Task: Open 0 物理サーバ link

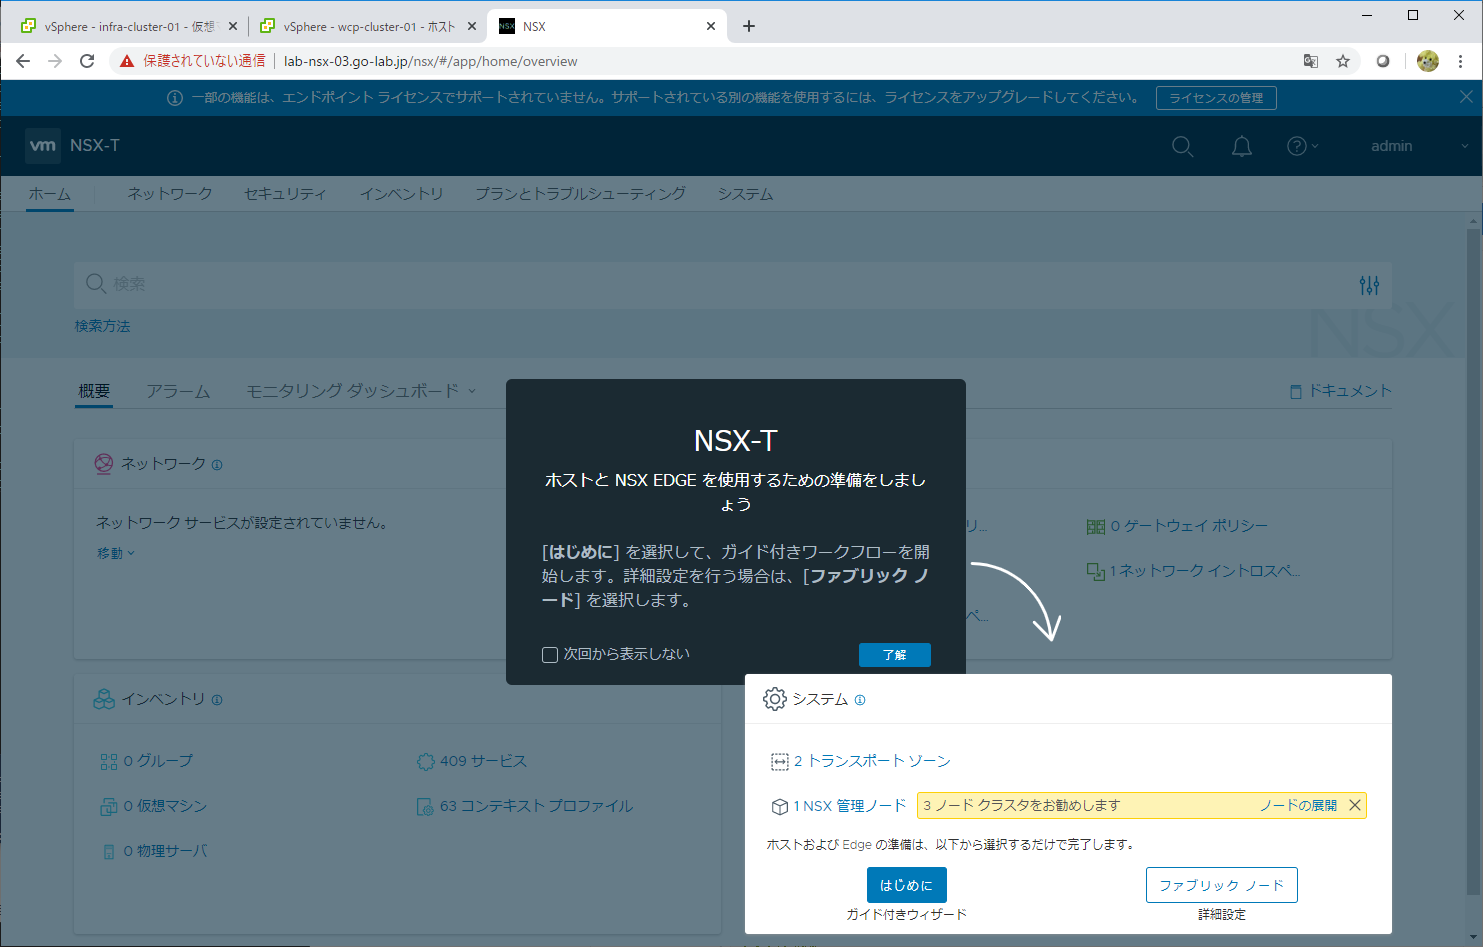Action: coord(165,851)
